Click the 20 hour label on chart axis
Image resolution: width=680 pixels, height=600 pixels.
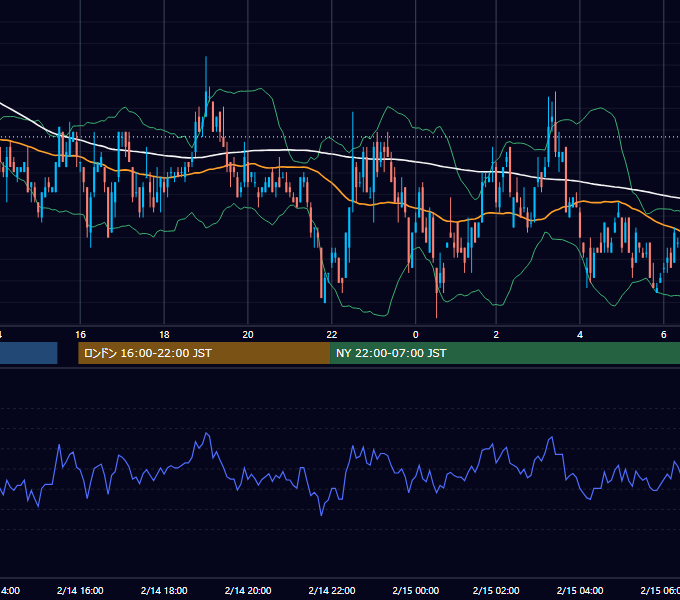pos(248,335)
